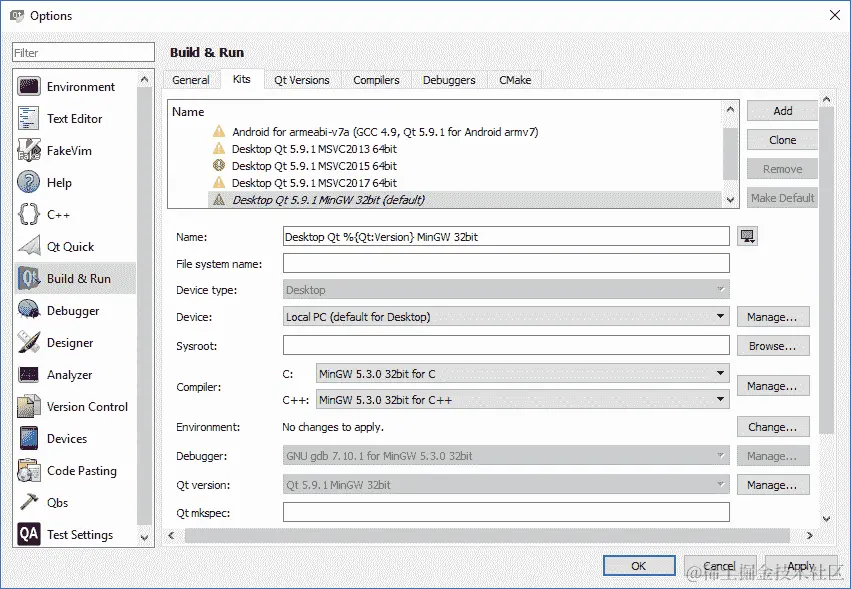
Task: Select the Qbs hammer icon
Action: click(x=28, y=503)
